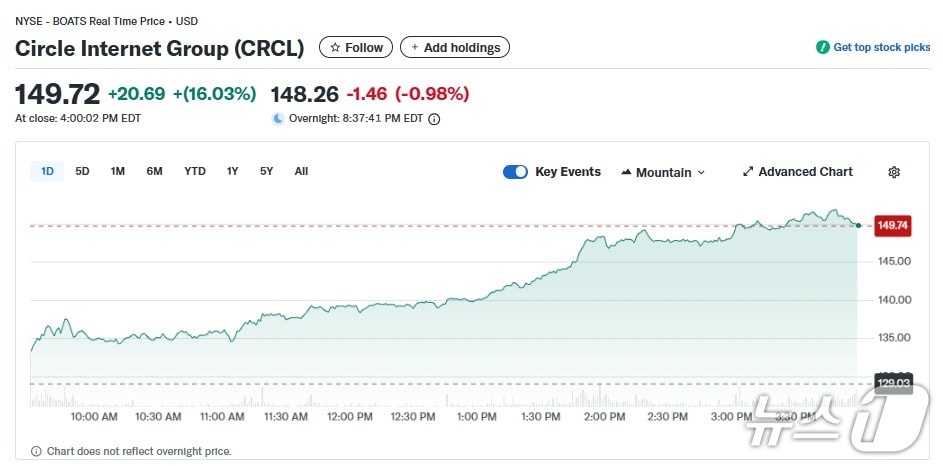Click the Mountain chart type icon

point(626,172)
